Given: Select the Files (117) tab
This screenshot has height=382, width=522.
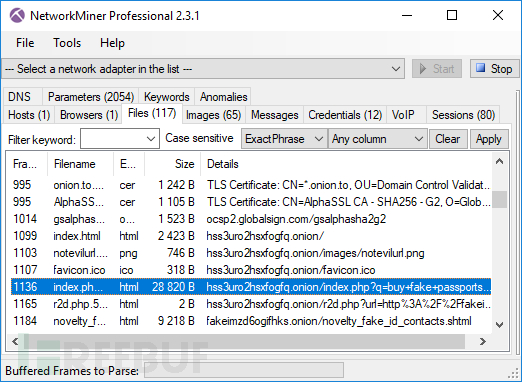Looking at the screenshot, I should pyautogui.click(x=152, y=114).
